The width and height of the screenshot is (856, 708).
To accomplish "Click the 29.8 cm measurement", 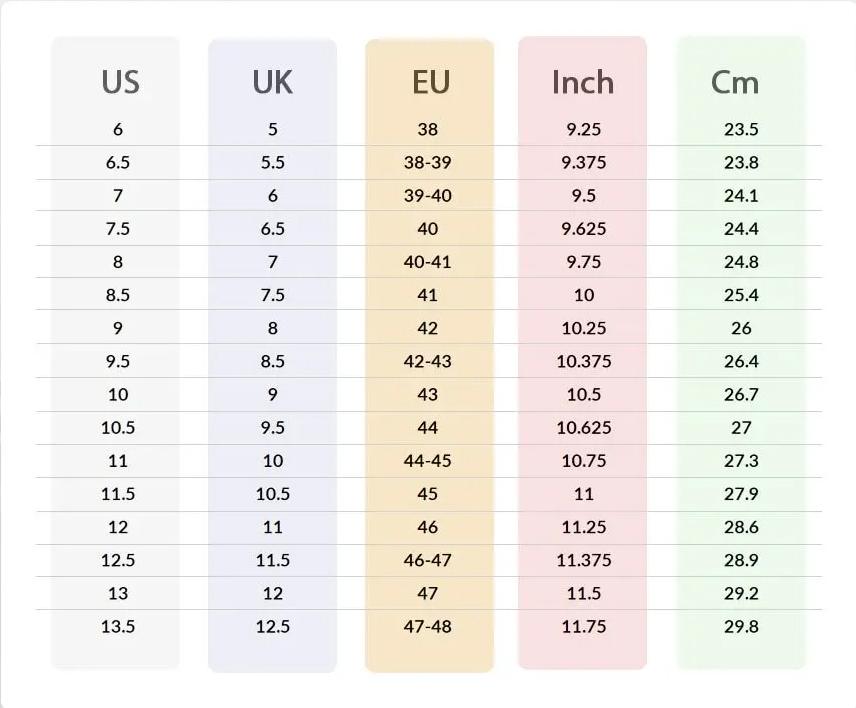I will click(741, 626).
